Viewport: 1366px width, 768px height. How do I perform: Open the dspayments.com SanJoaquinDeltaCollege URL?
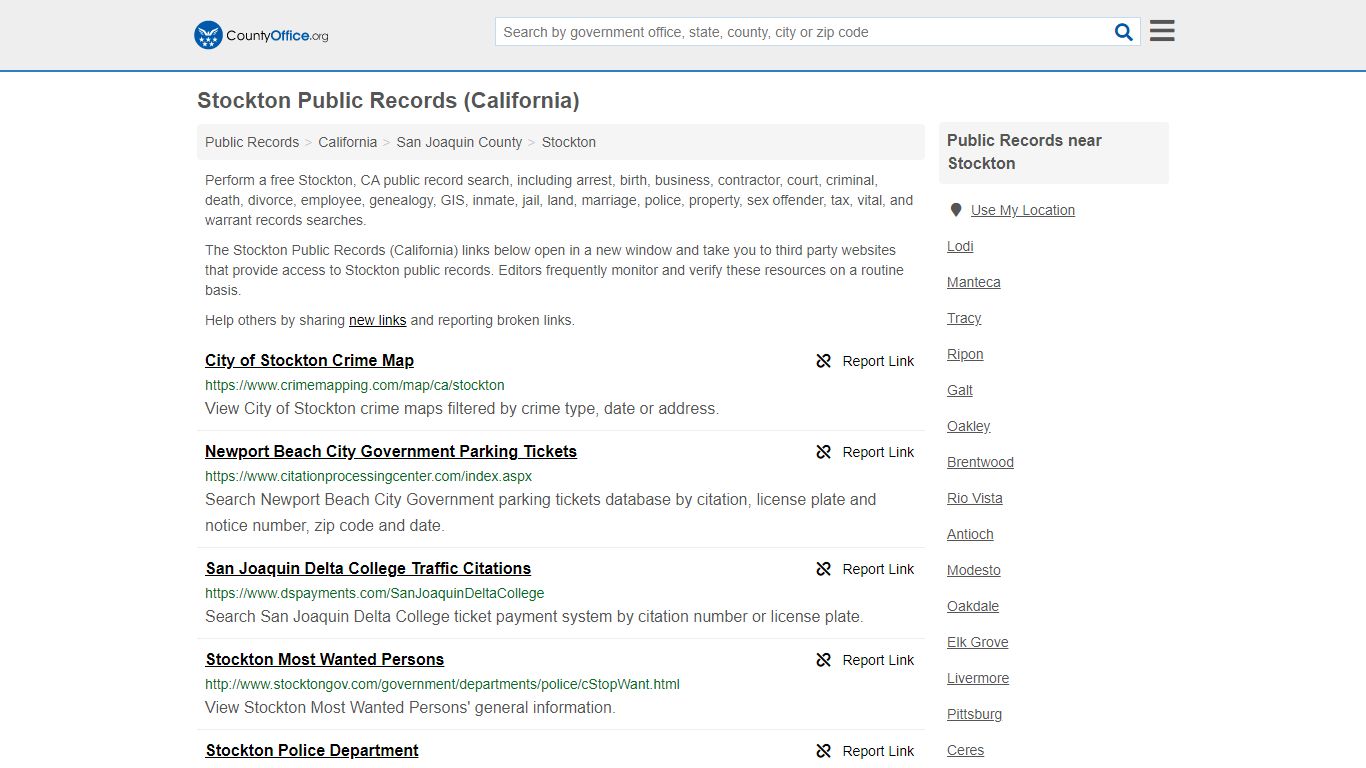[375, 593]
